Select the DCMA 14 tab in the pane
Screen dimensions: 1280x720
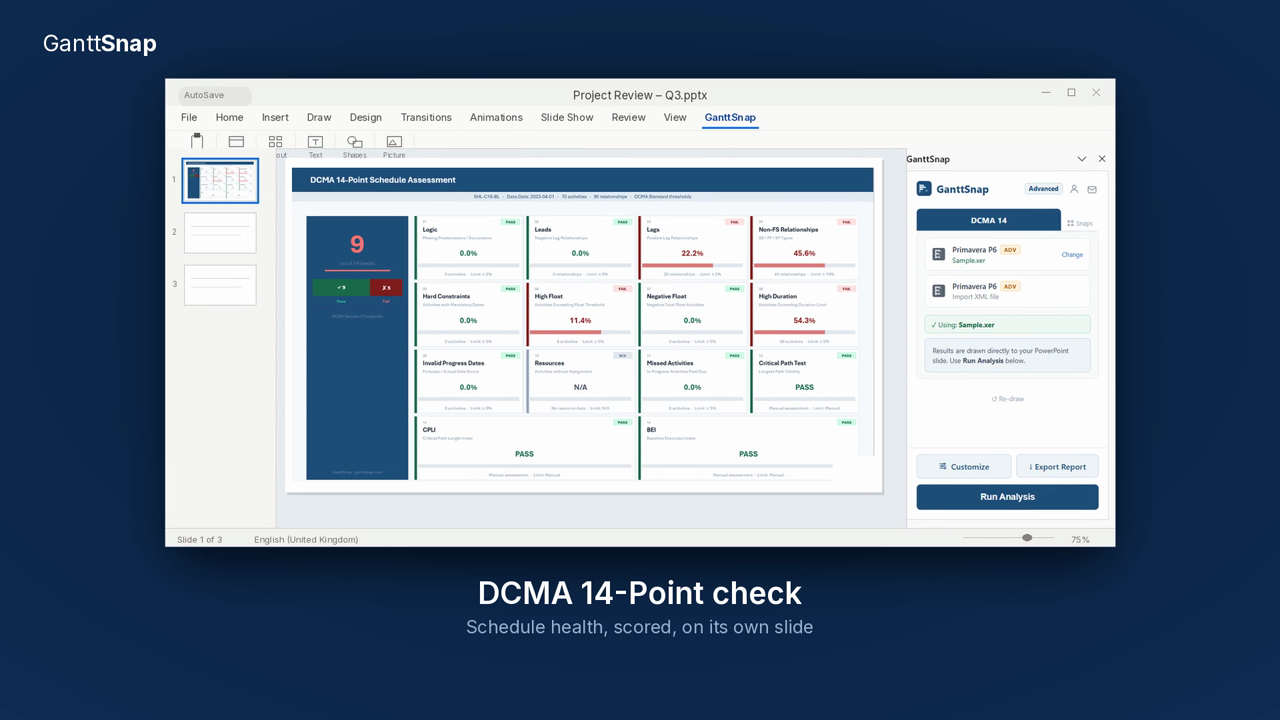click(x=988, y=220)
